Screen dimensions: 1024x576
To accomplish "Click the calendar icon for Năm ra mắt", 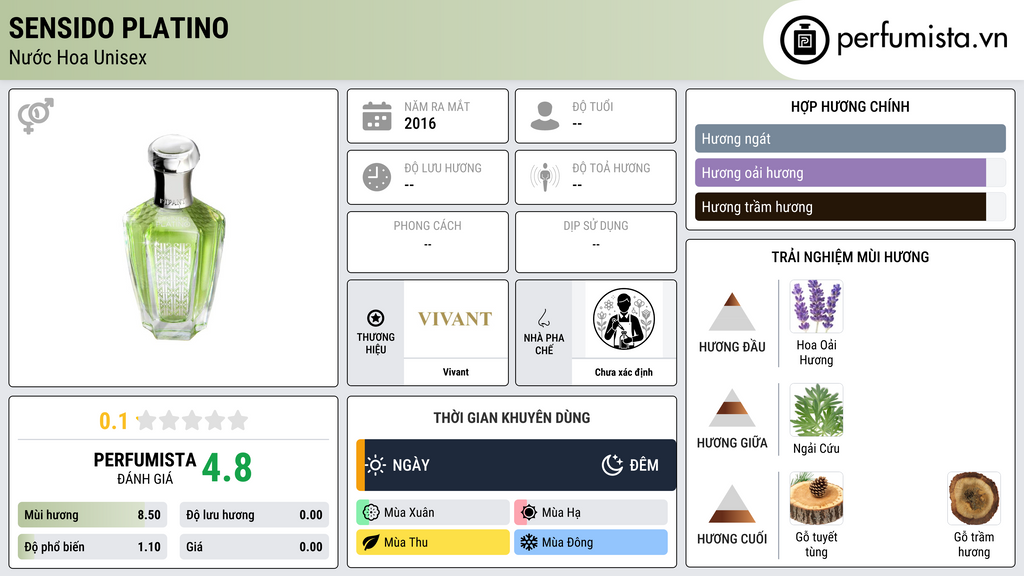I will pos(377,116).
